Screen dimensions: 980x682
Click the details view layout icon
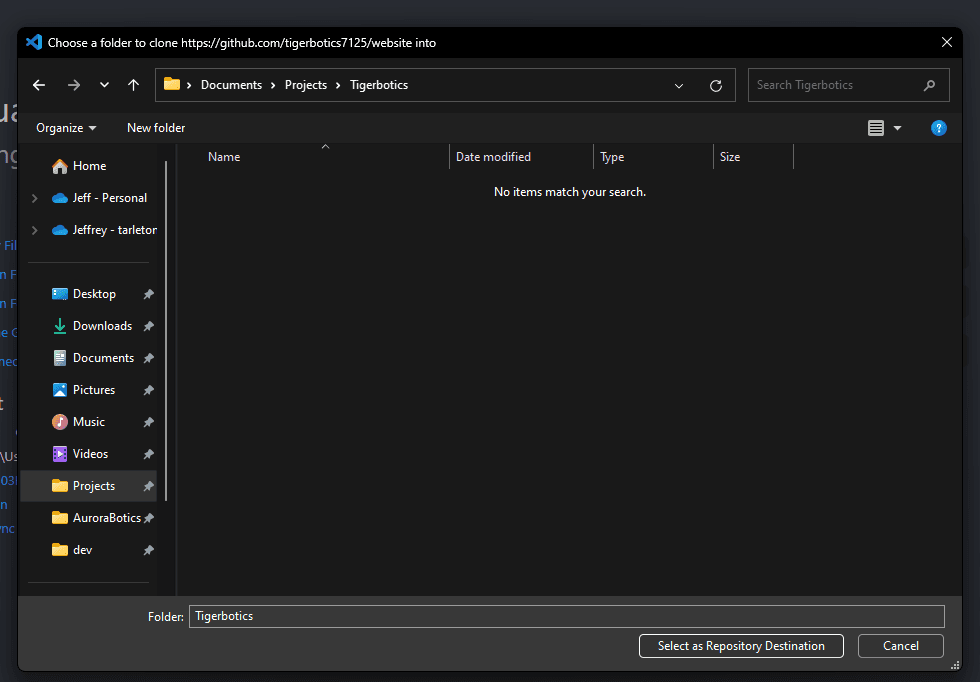(877, 128)
